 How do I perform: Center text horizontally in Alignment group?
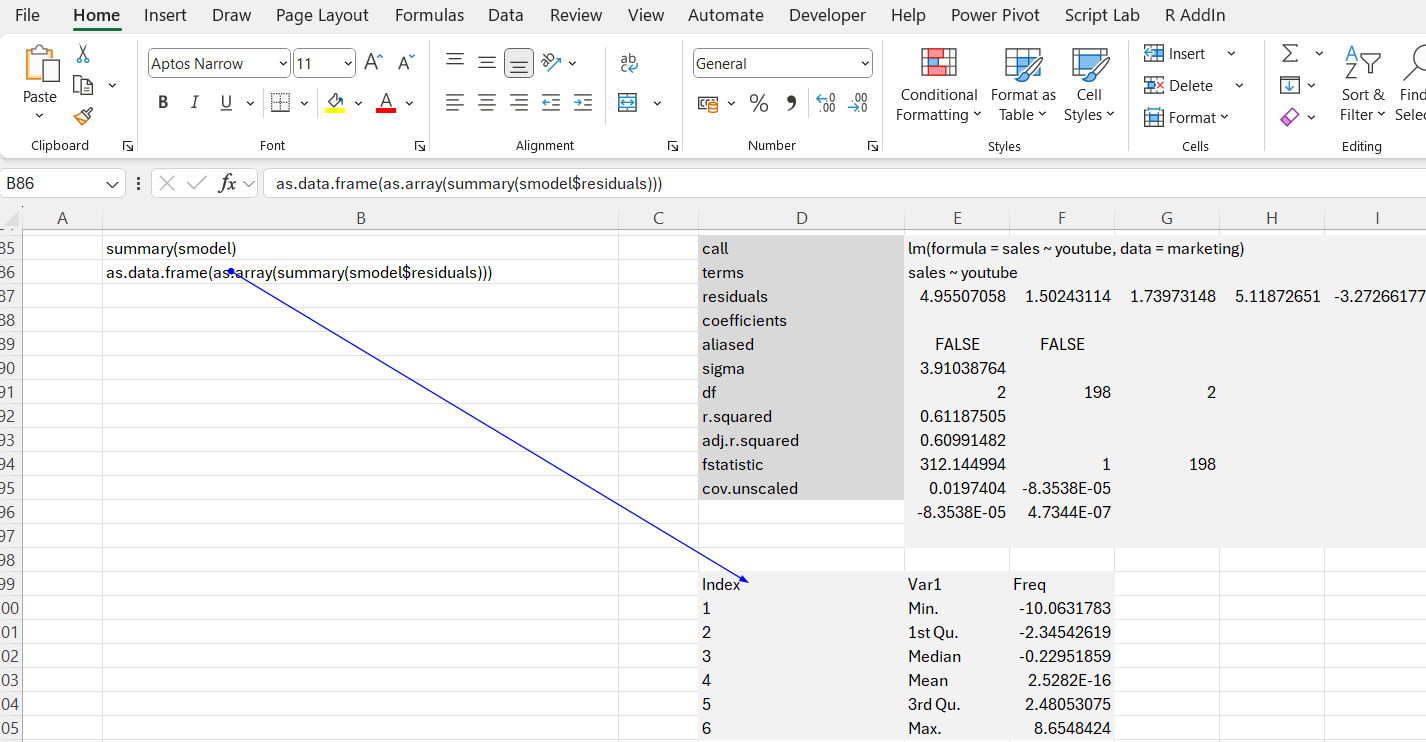(x=487, y=103)
